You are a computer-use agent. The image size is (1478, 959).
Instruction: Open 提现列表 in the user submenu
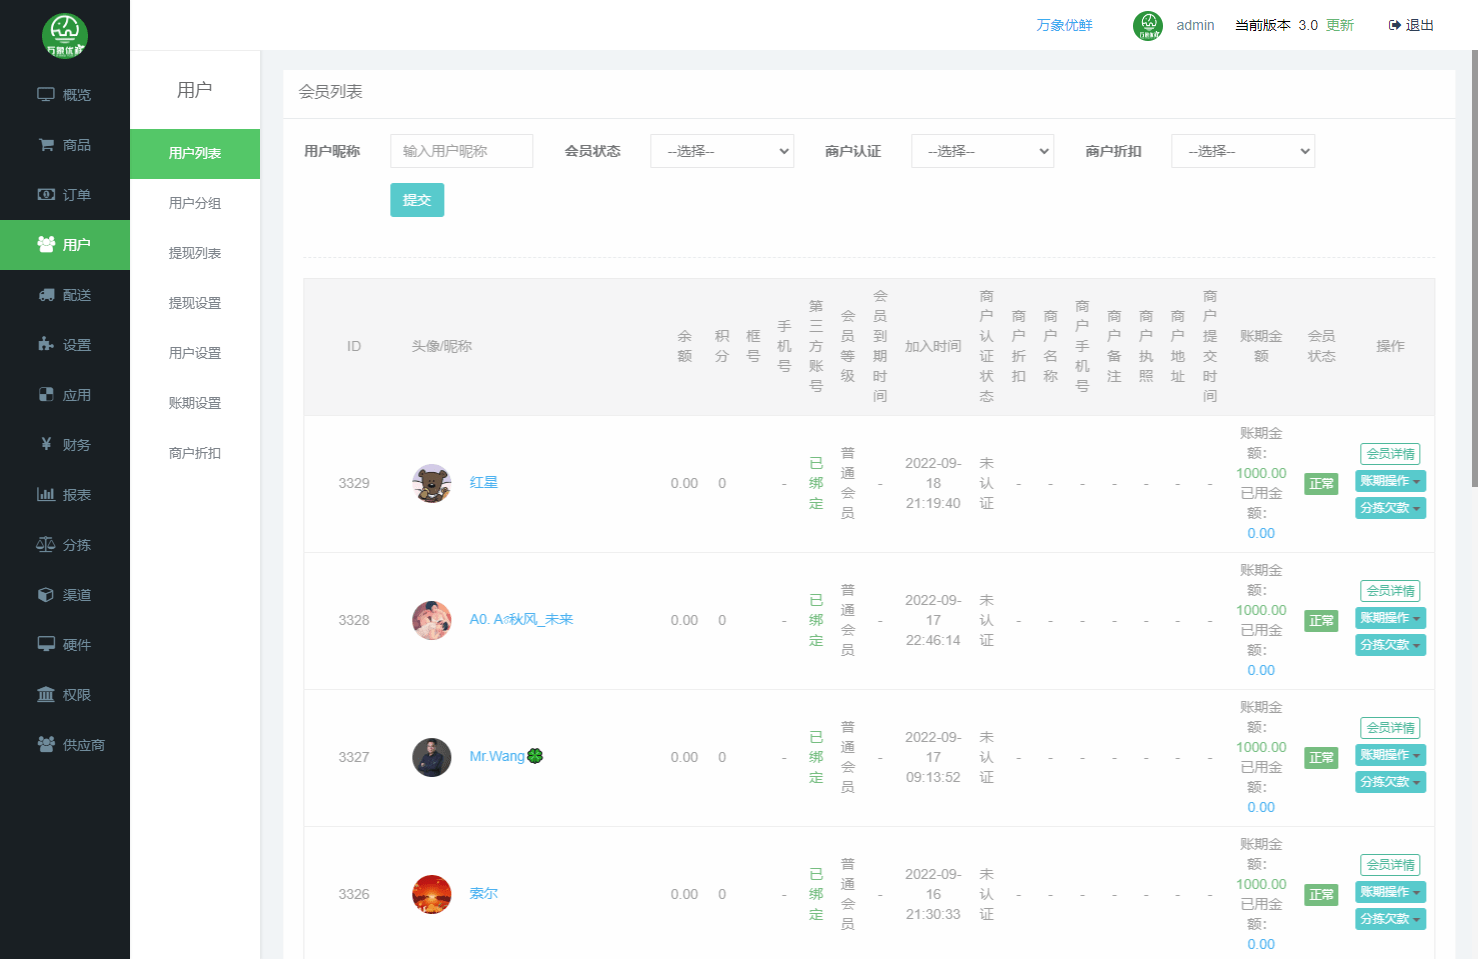195,253
